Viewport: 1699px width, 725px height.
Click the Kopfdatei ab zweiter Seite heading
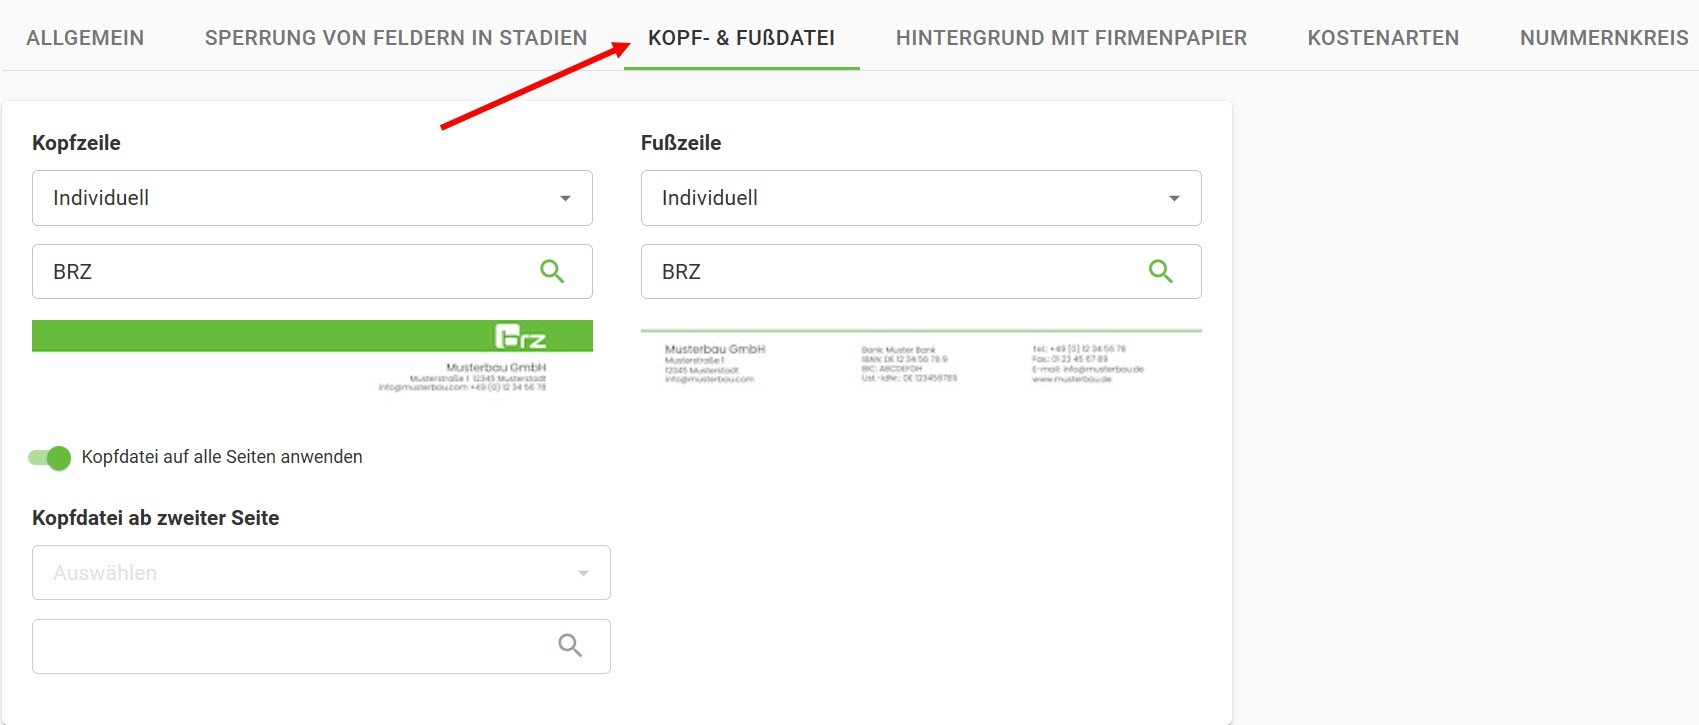[x=155, y=518]
